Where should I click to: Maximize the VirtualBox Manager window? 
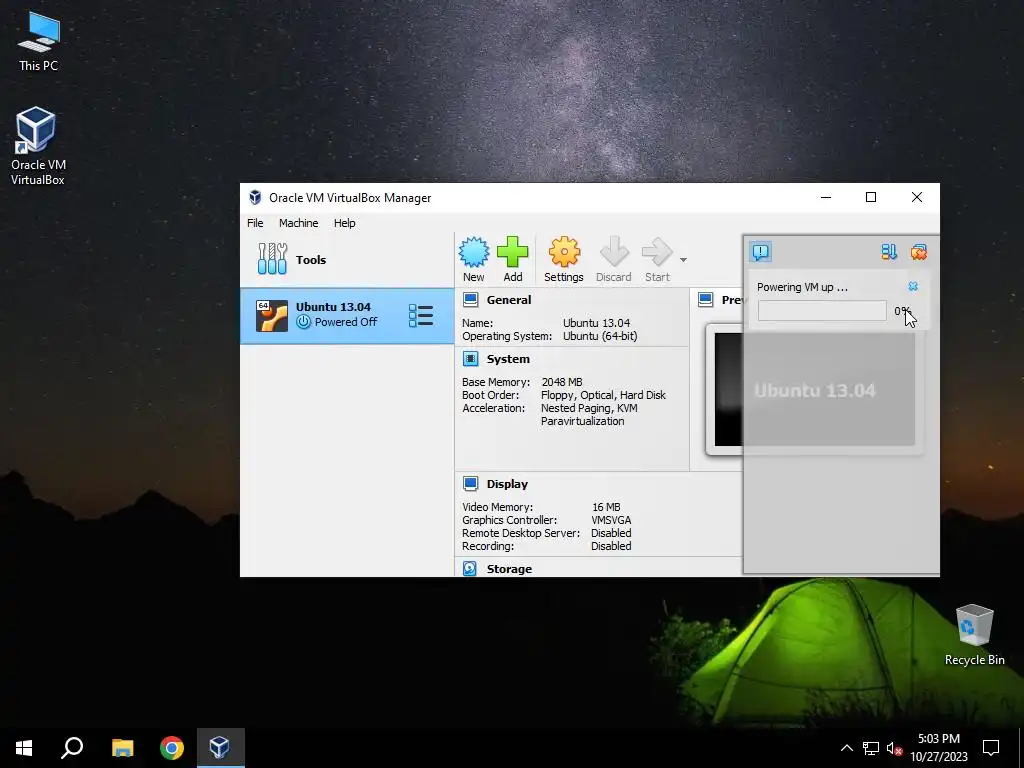(871, 197)
